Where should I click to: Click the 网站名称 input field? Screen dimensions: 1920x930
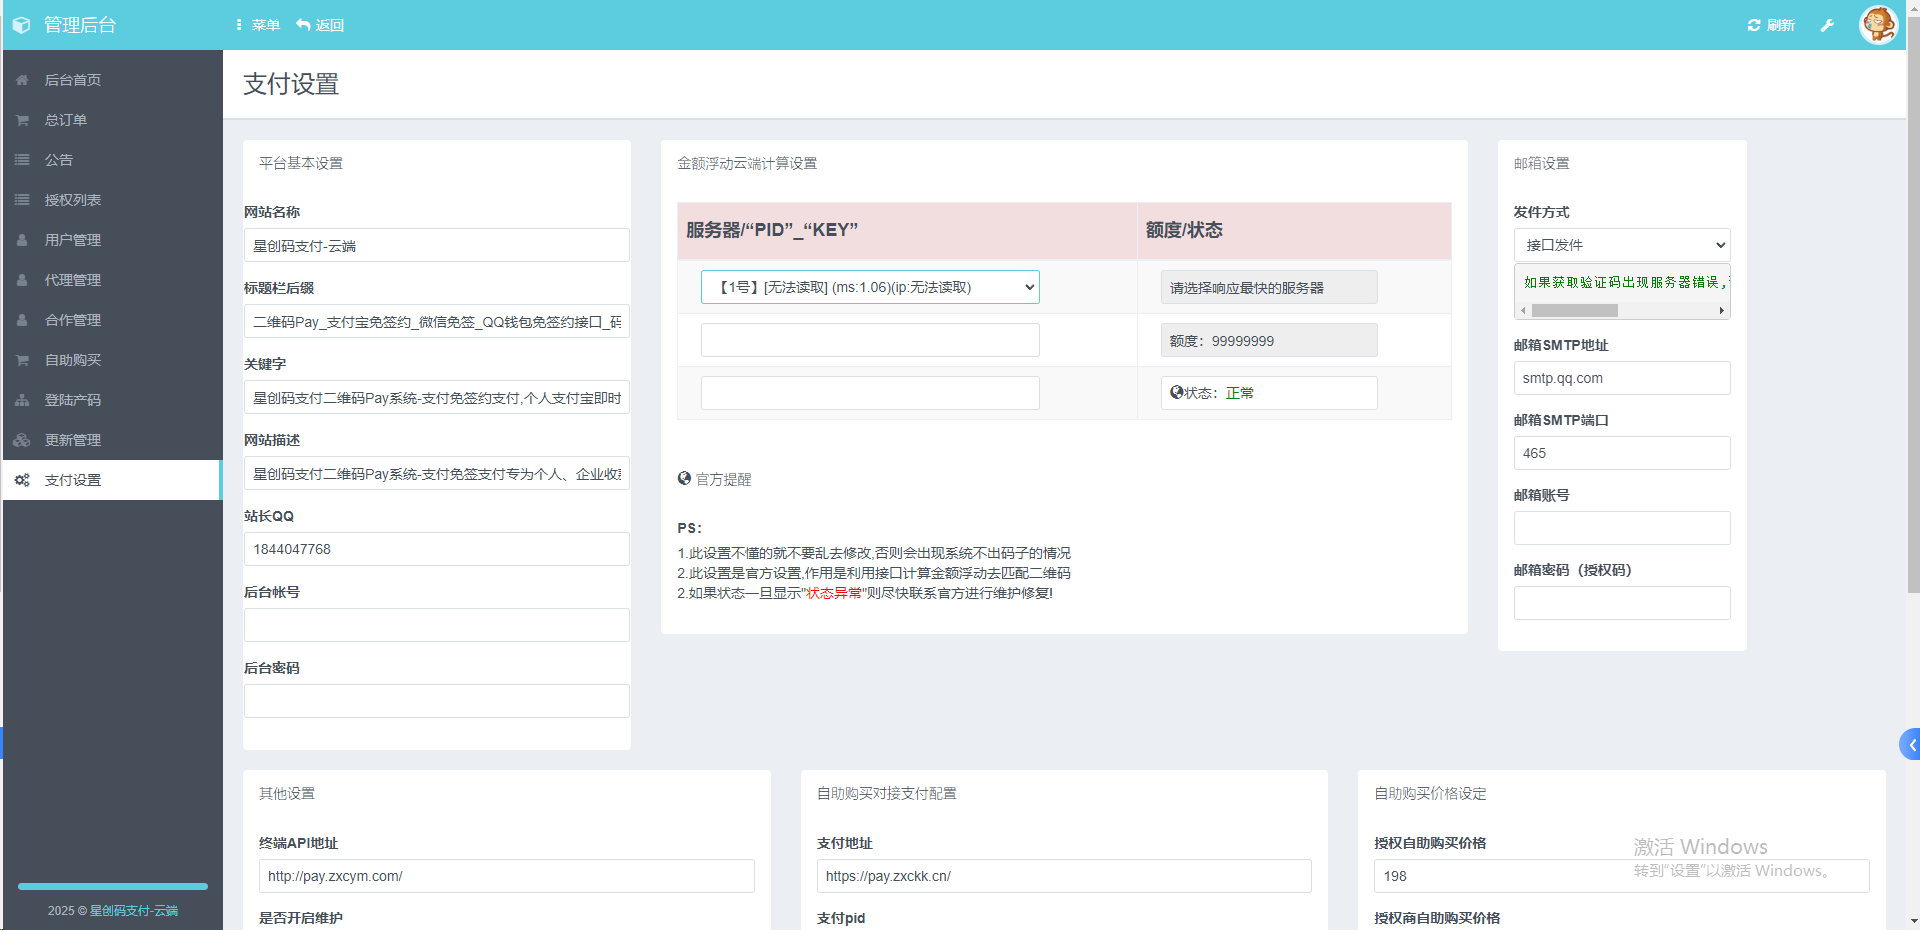tap(436, 246)
